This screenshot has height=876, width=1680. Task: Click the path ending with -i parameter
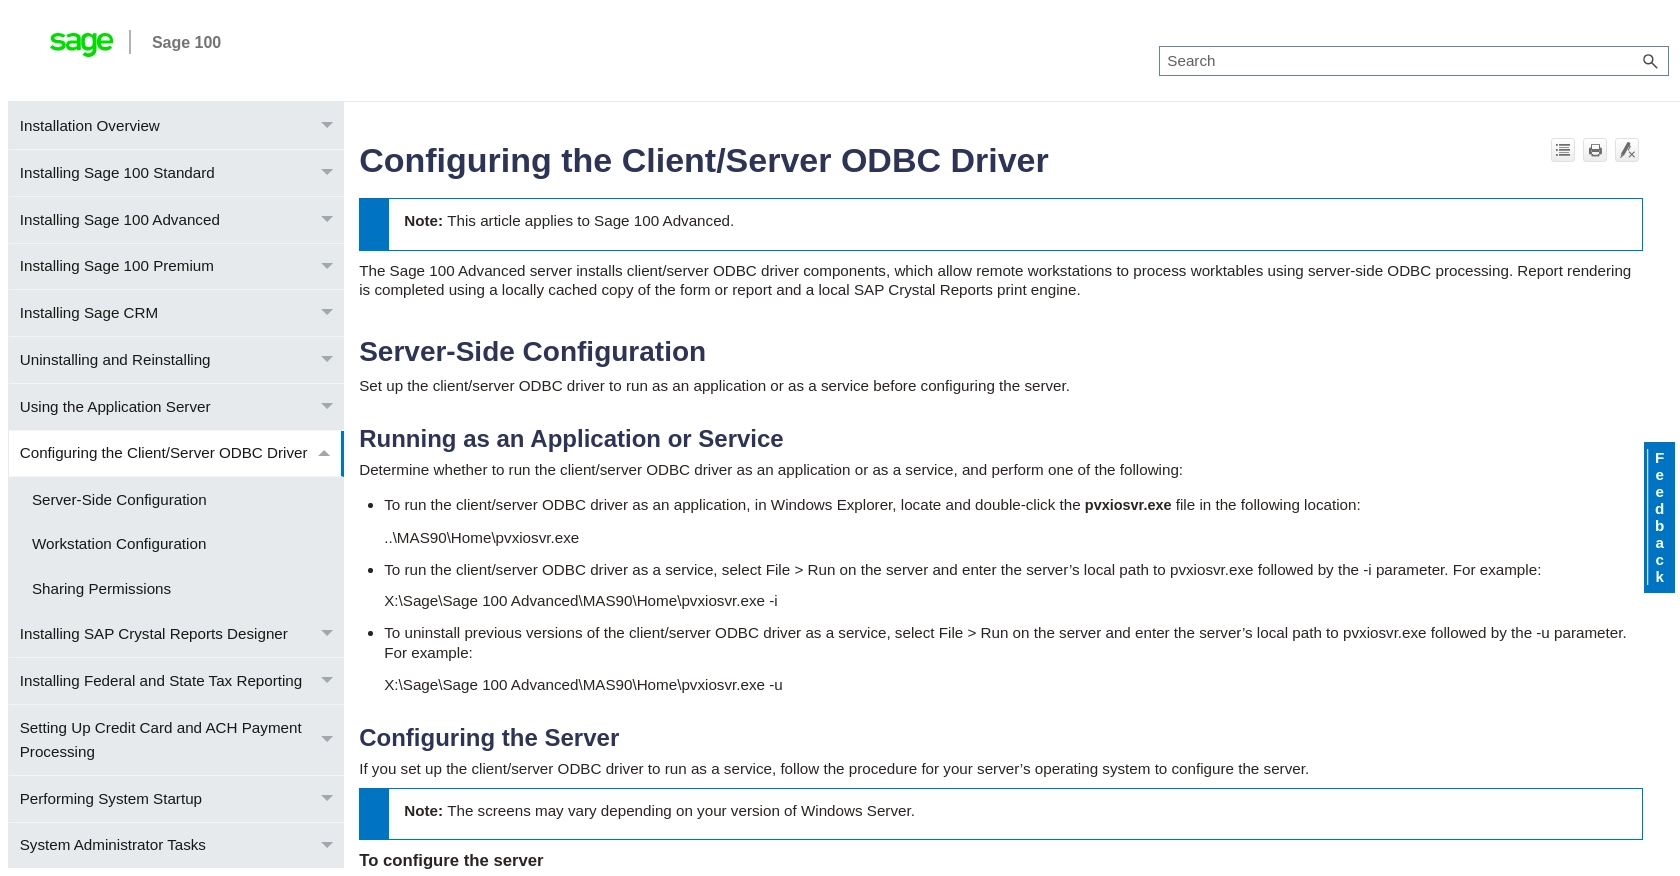pyautogui.click(x=581, y=601)
